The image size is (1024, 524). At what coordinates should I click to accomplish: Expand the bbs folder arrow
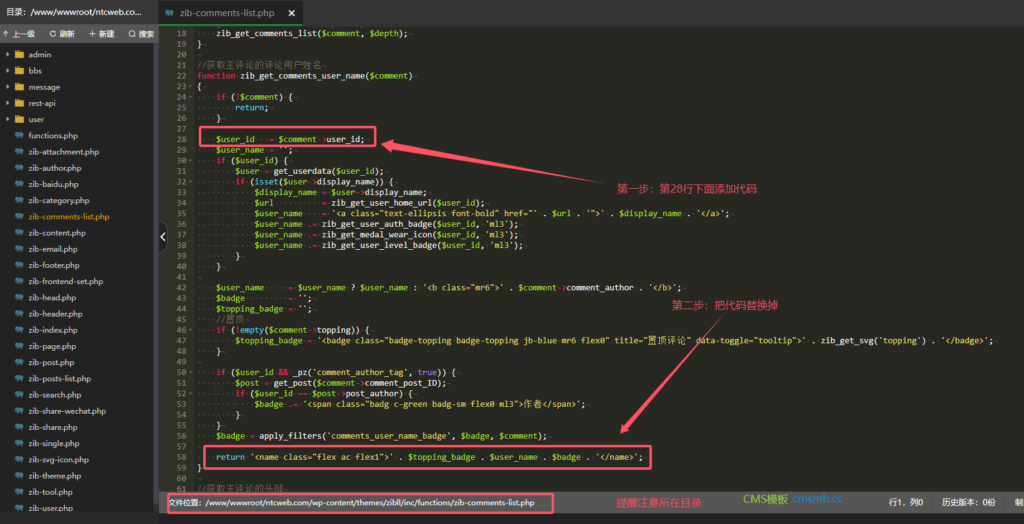click(7, 71)
